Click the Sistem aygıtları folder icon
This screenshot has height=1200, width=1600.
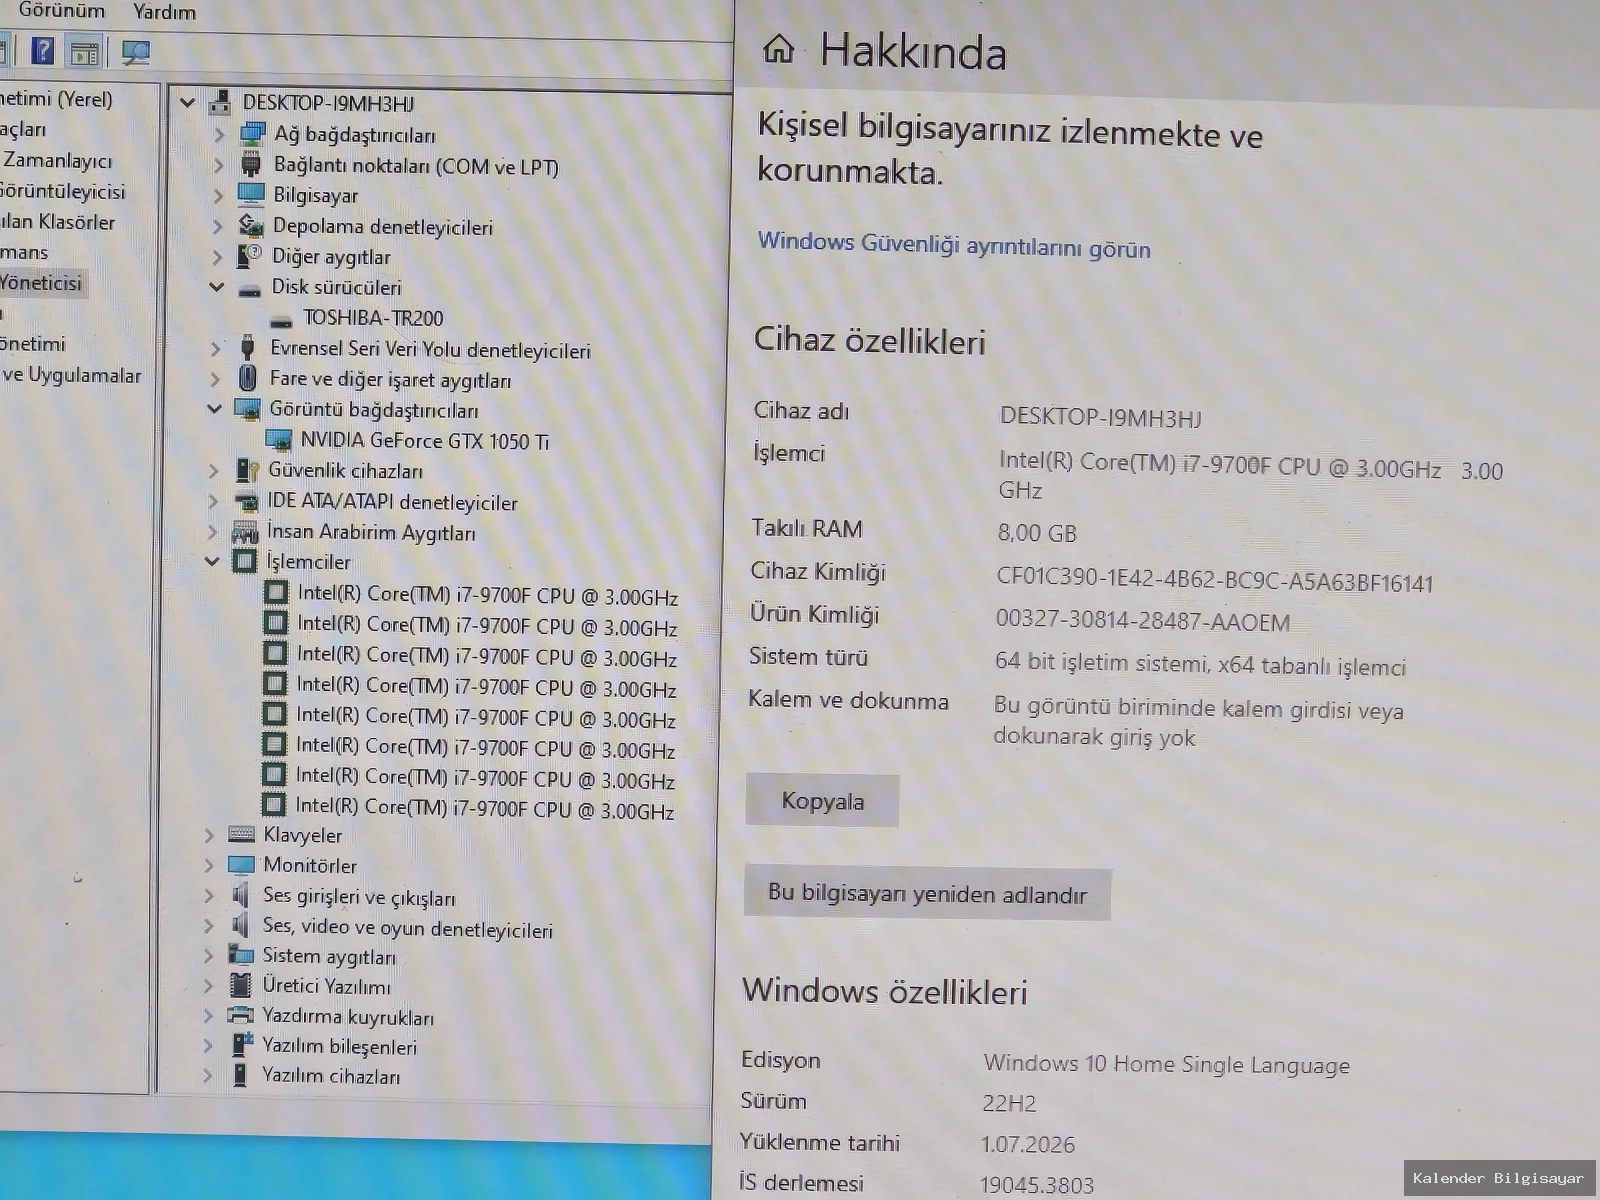(240, 955)
